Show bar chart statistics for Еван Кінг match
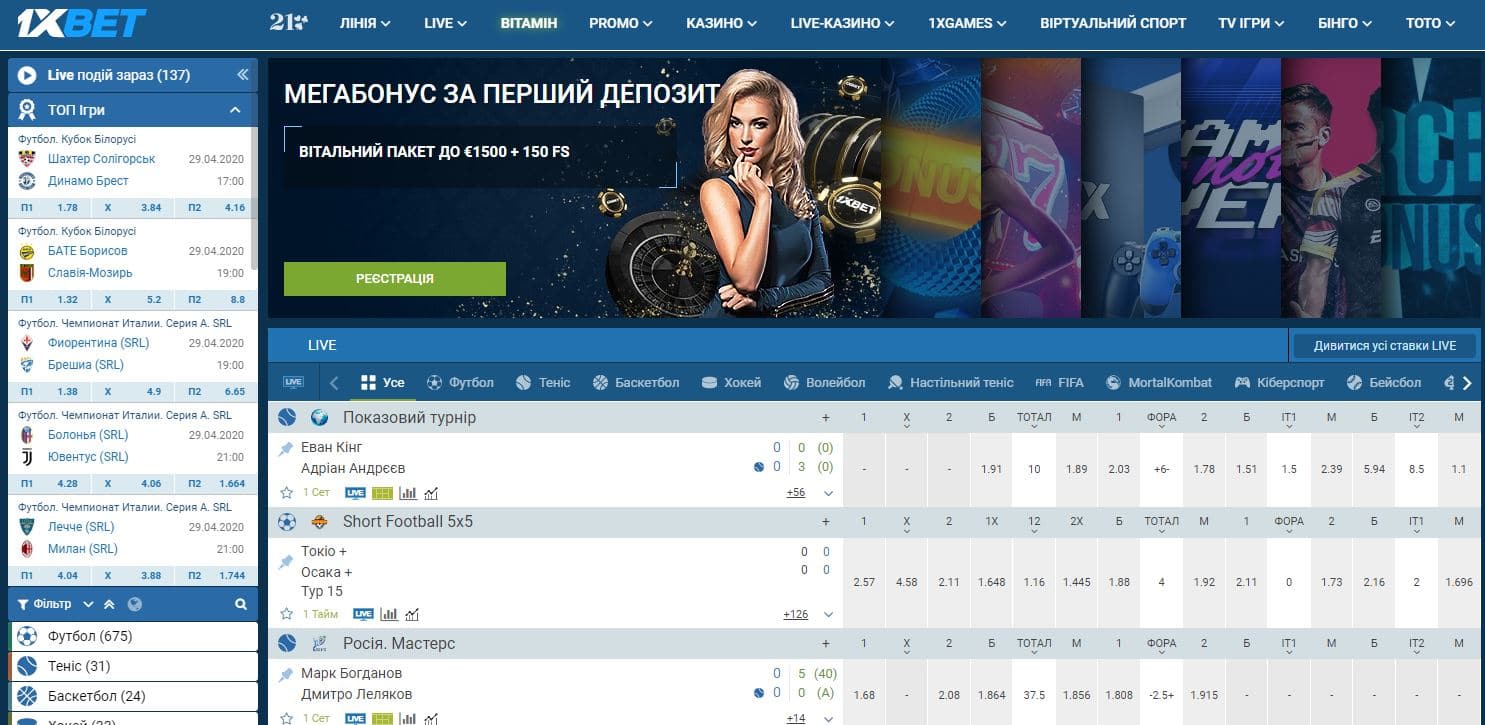Image resolution: width=1485 pixels, height=725 pixels. 408,493
